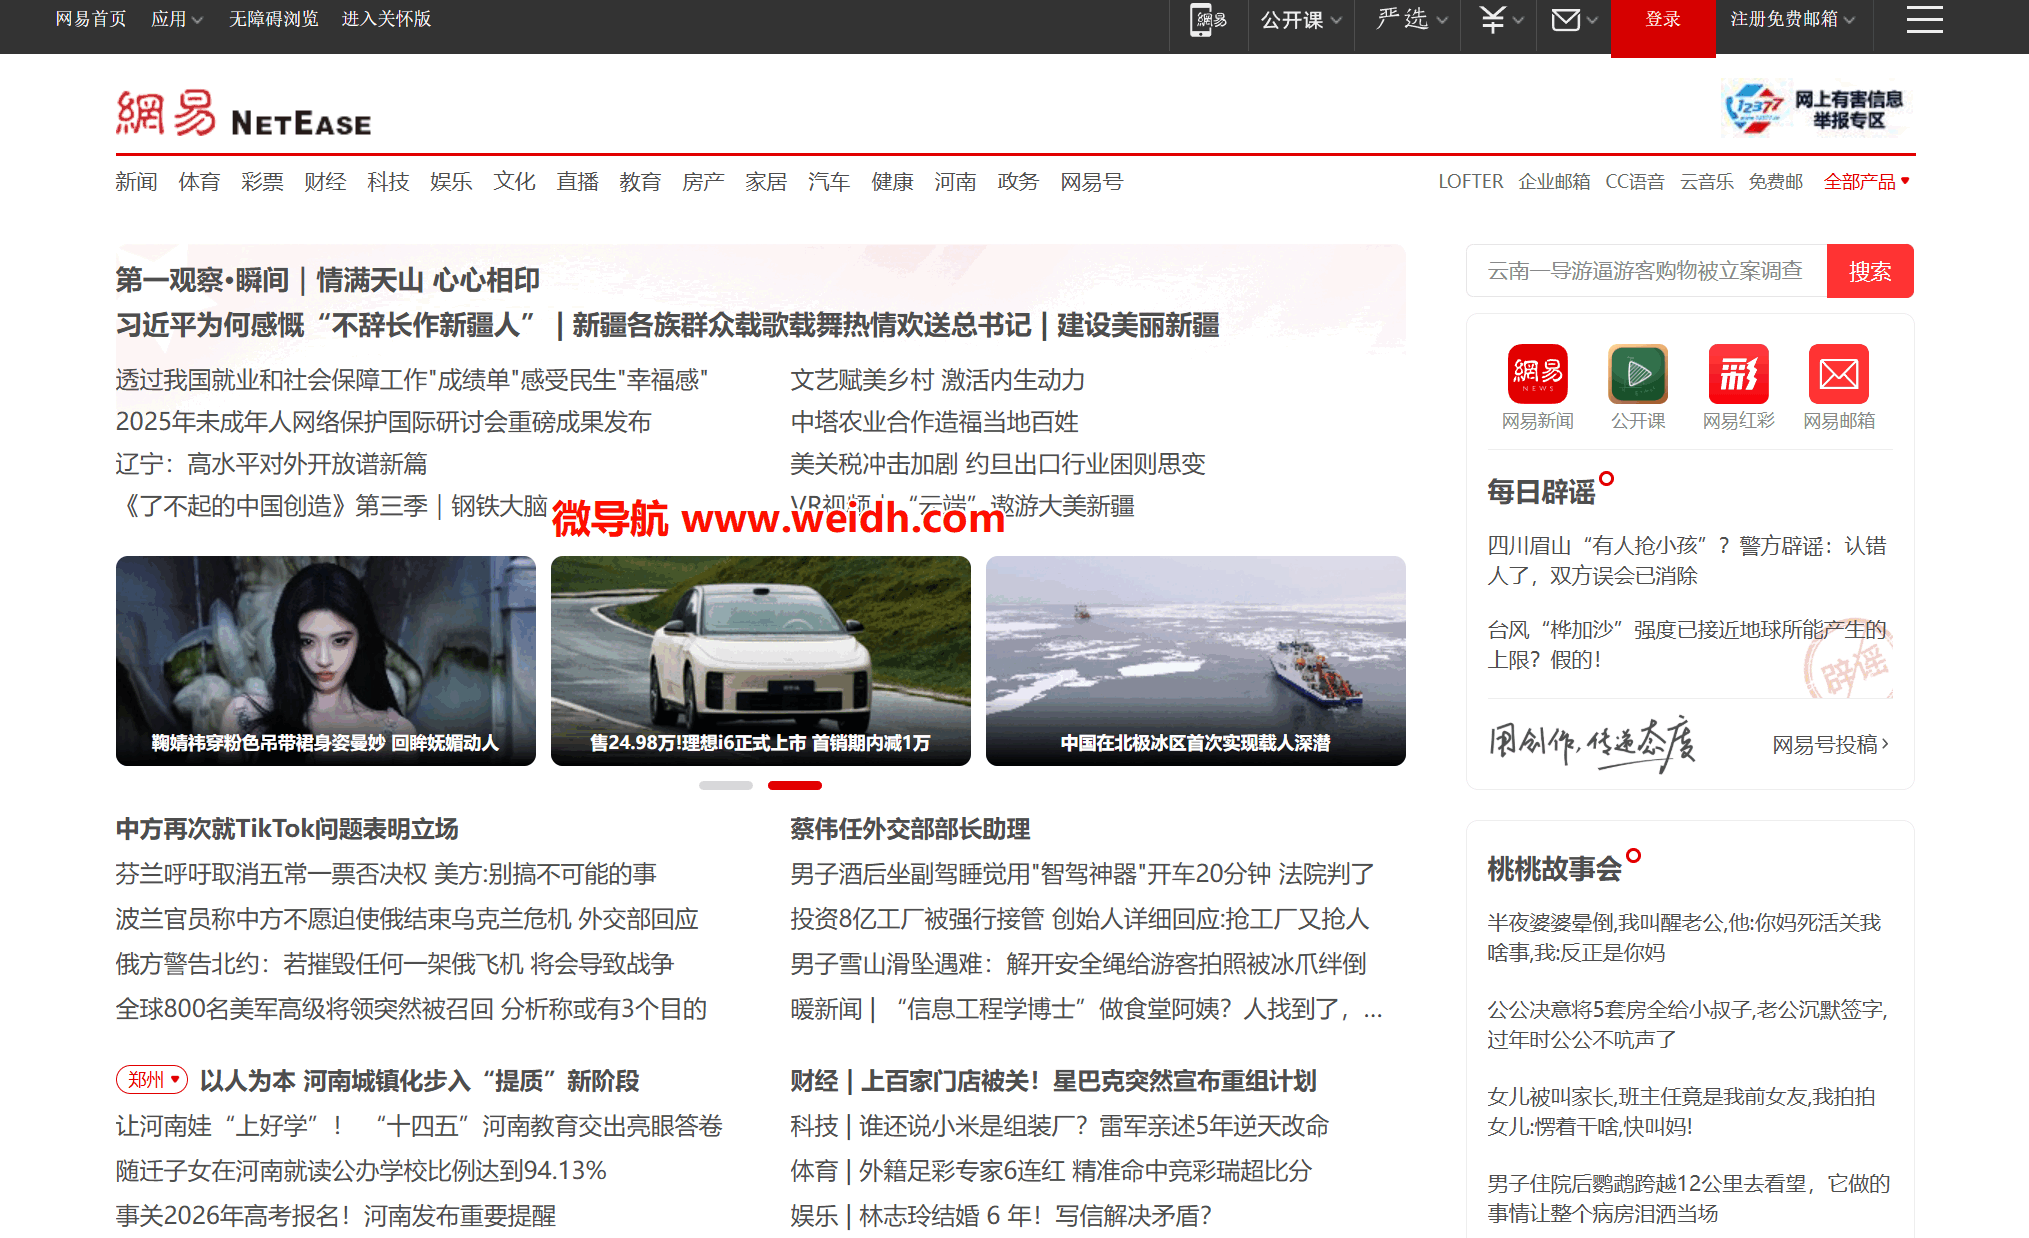Open the 体育 navigation tab
The width and height of the screenshot is (2029, 1238).
[x=199, y=182]
